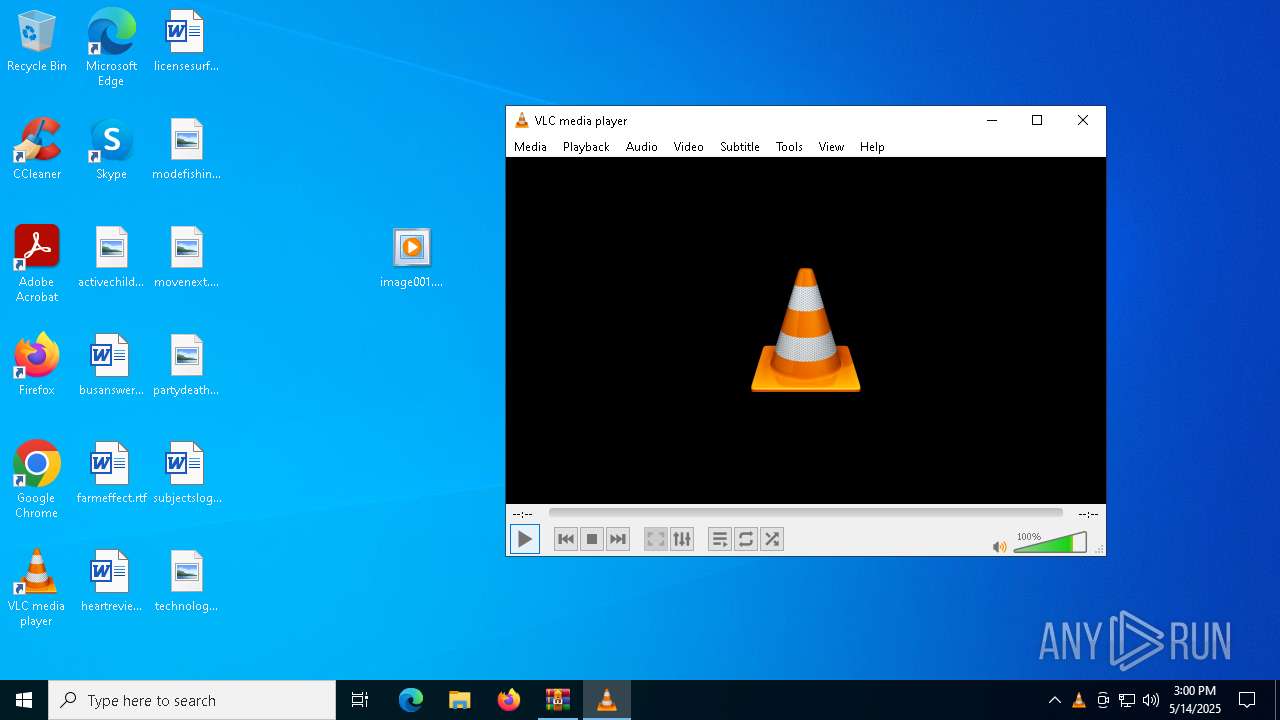Open the Media menu
1280x720 pixels.
click(530, 146)
